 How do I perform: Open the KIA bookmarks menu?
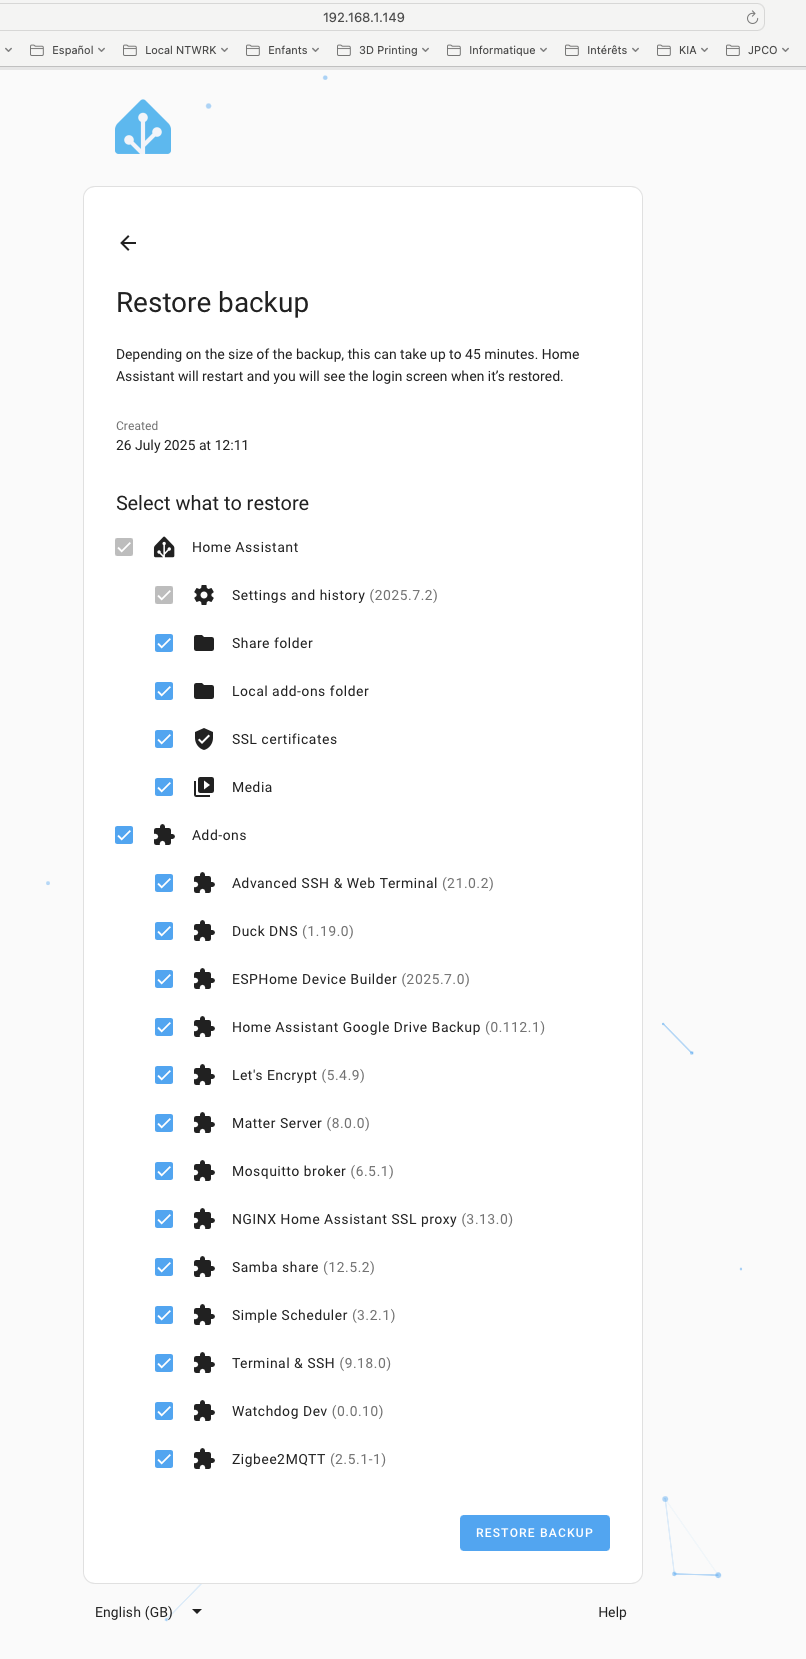pos(683,50)
